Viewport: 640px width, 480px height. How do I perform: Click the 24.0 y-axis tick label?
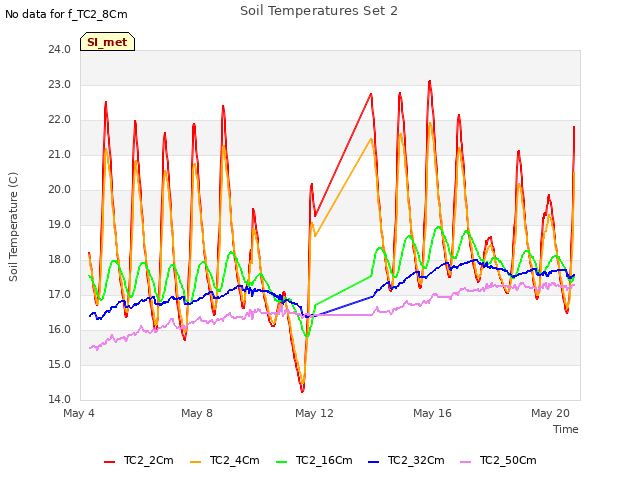[x=60, y=49]
